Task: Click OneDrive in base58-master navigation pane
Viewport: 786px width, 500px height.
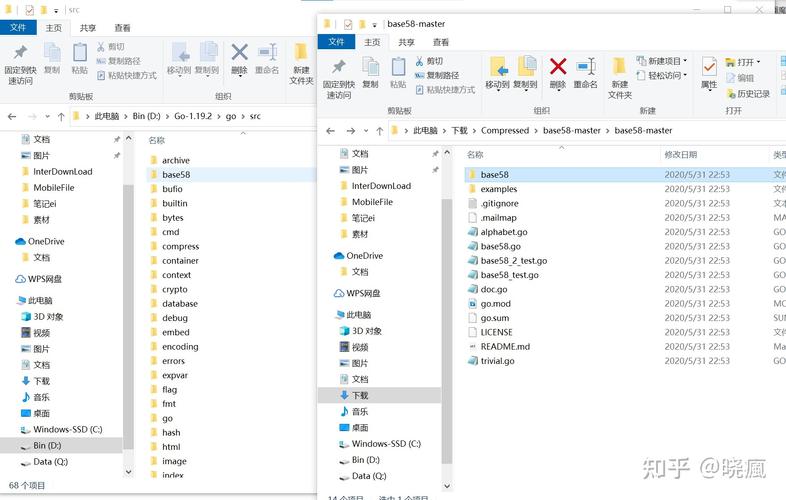Action: pos(364,256)
